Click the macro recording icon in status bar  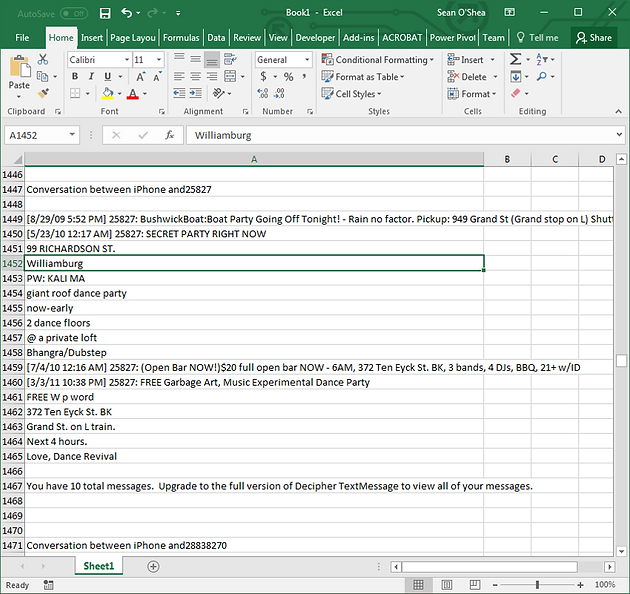tap(49, 585)
